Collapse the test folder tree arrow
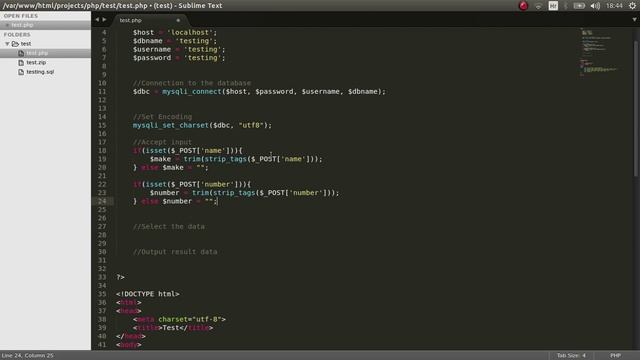 tap(7, 44)
